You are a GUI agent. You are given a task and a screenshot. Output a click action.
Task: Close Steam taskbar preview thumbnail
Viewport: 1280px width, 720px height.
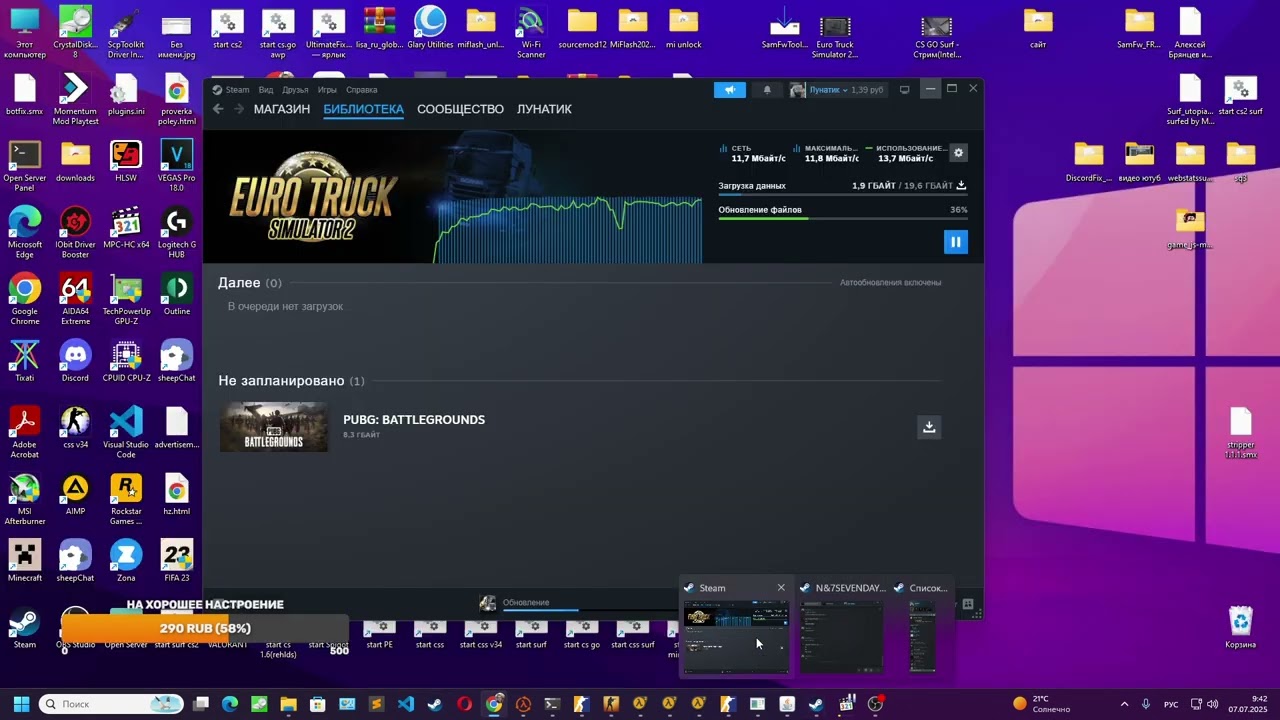(x=781, y=588)
